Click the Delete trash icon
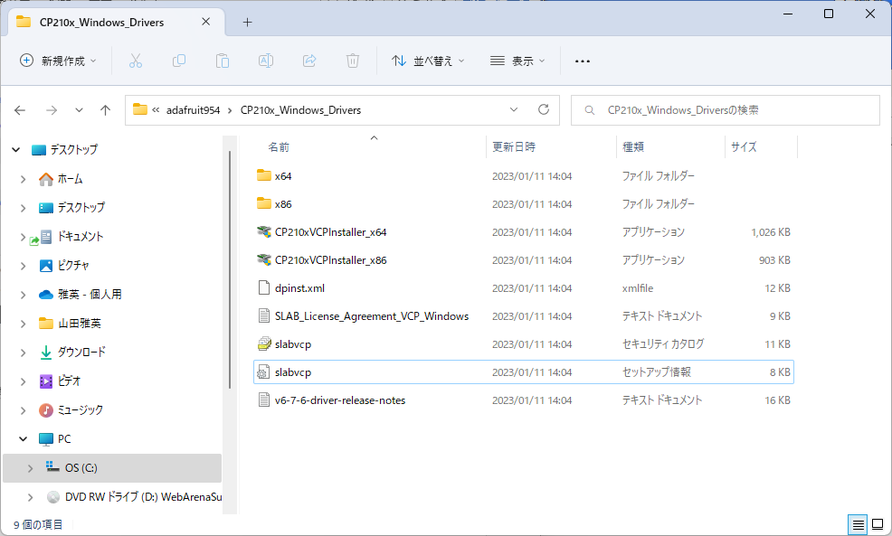The image size is (892, 536). pyautogui.click(x=353, y=60)
